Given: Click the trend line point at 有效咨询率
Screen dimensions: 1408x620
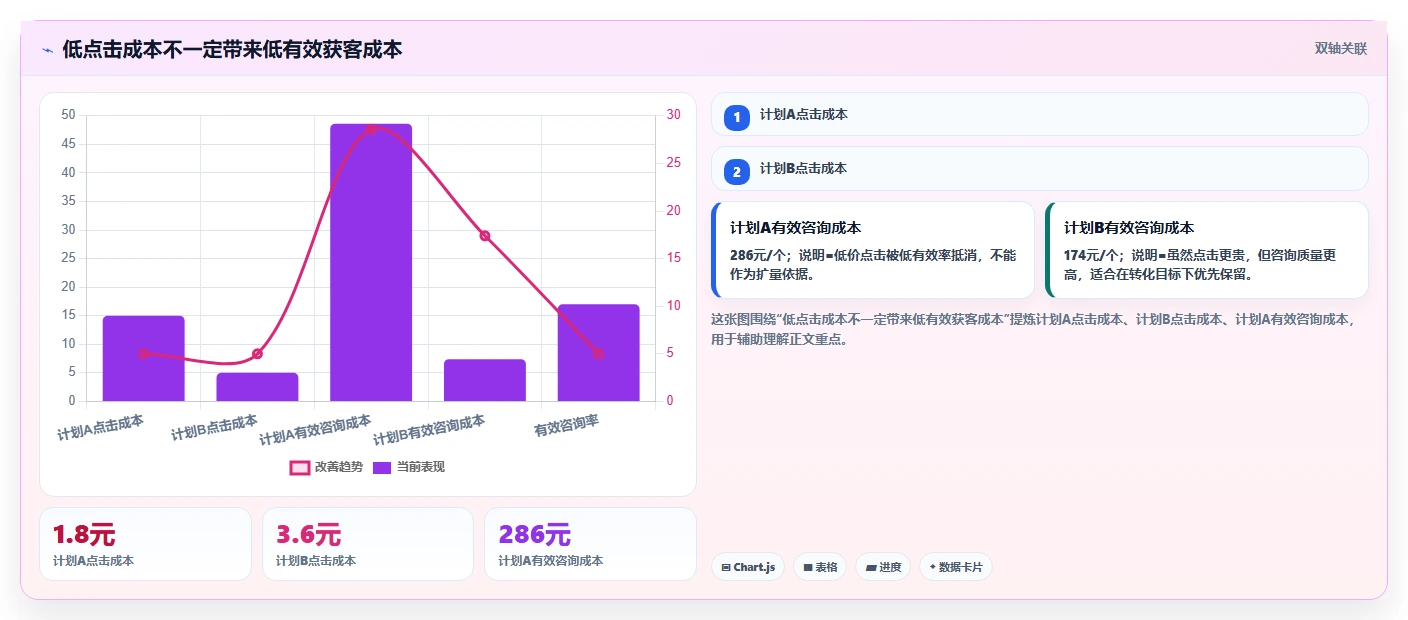Looking at the screenshot, I should 598,353.
